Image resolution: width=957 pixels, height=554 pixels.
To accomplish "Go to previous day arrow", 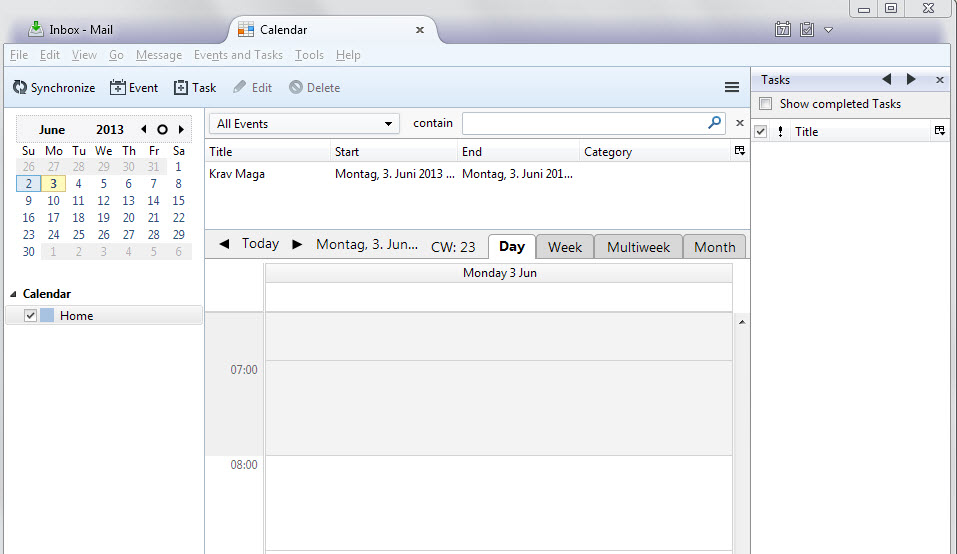I will 224,244.
